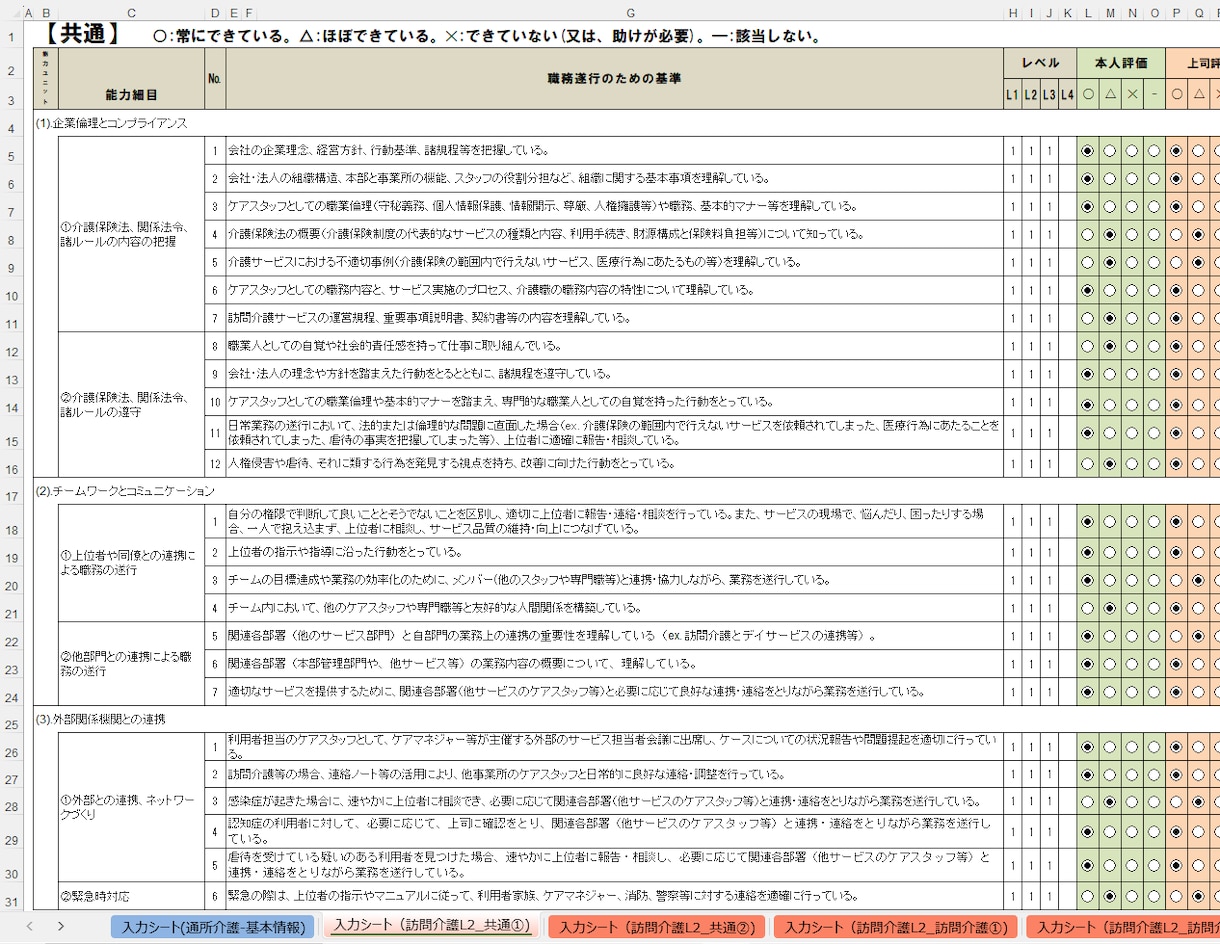Click the 【共通】 title cell

click(83, 36)
